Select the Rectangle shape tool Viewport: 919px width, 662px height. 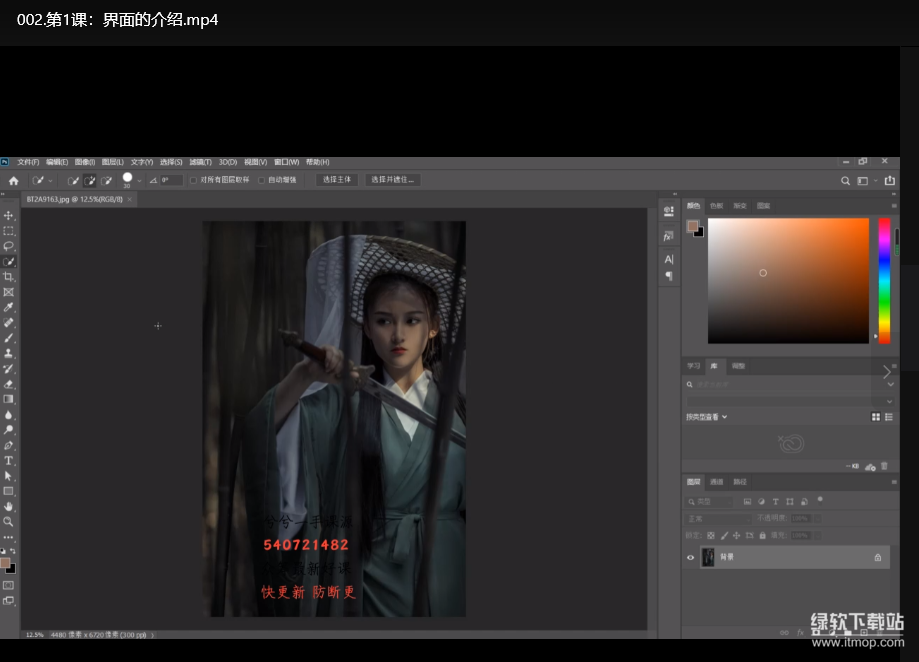(x=8, y=491)
